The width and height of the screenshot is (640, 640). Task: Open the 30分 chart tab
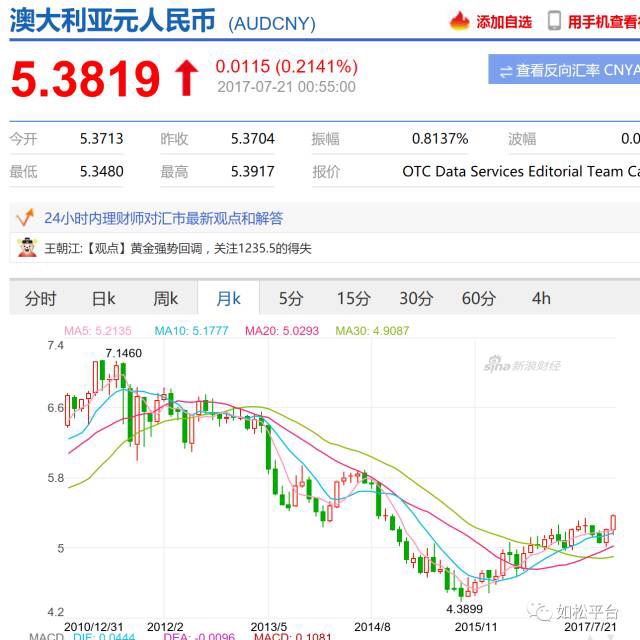[416, 298]
